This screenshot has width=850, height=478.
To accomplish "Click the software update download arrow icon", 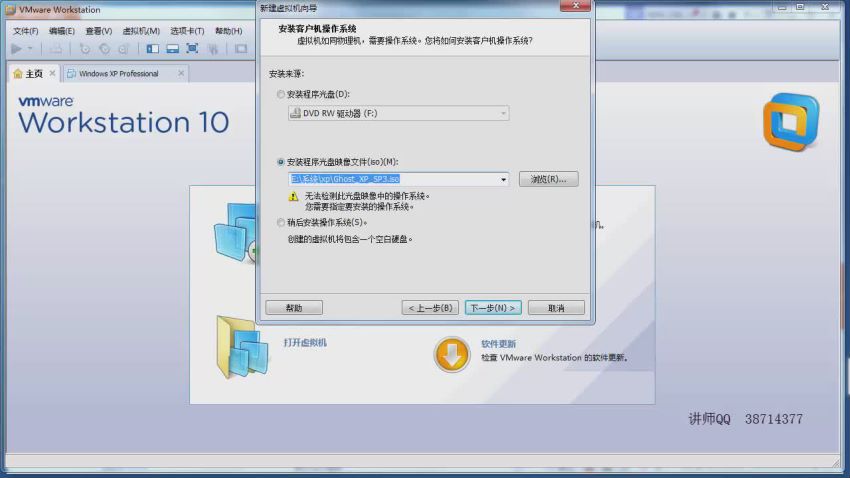I will pyautogui.click(x=452, y=354).
